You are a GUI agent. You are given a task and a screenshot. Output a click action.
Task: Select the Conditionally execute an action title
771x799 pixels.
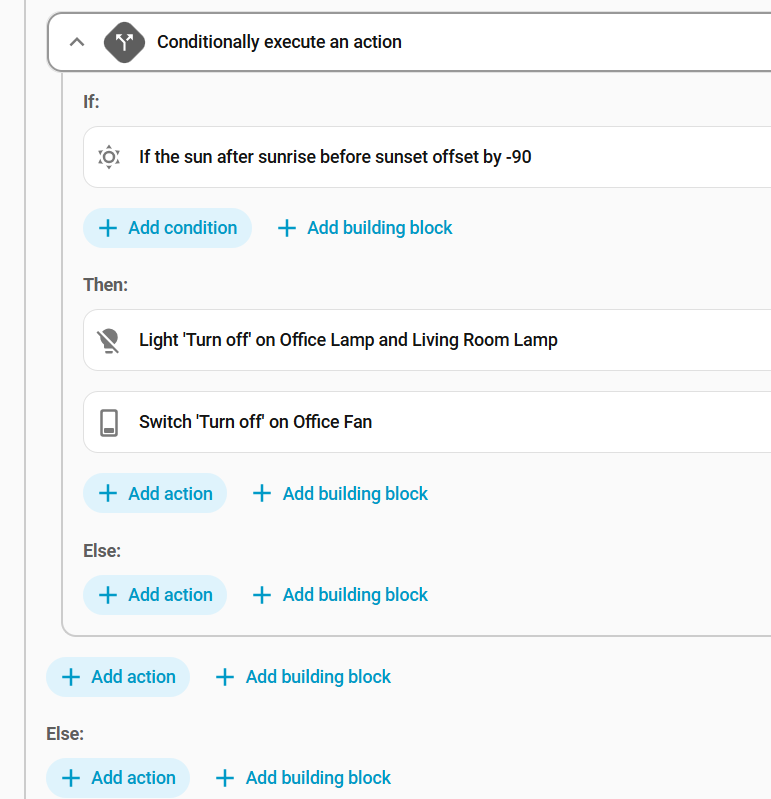(279, 42)
